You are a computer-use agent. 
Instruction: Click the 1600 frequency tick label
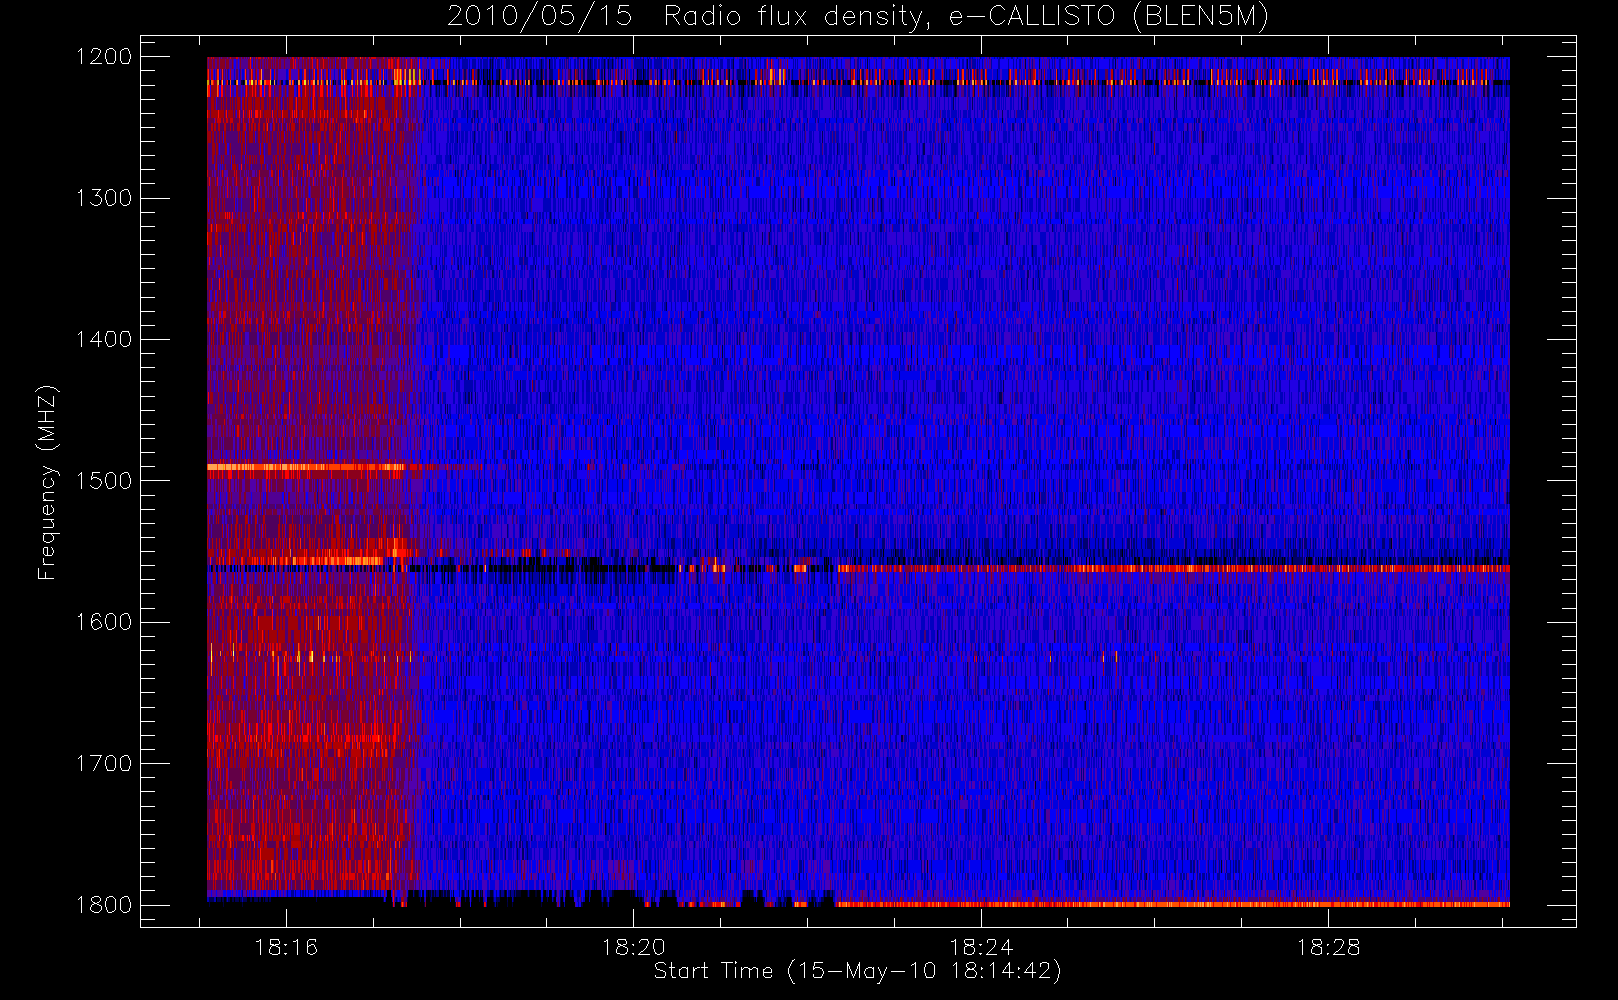104,622
